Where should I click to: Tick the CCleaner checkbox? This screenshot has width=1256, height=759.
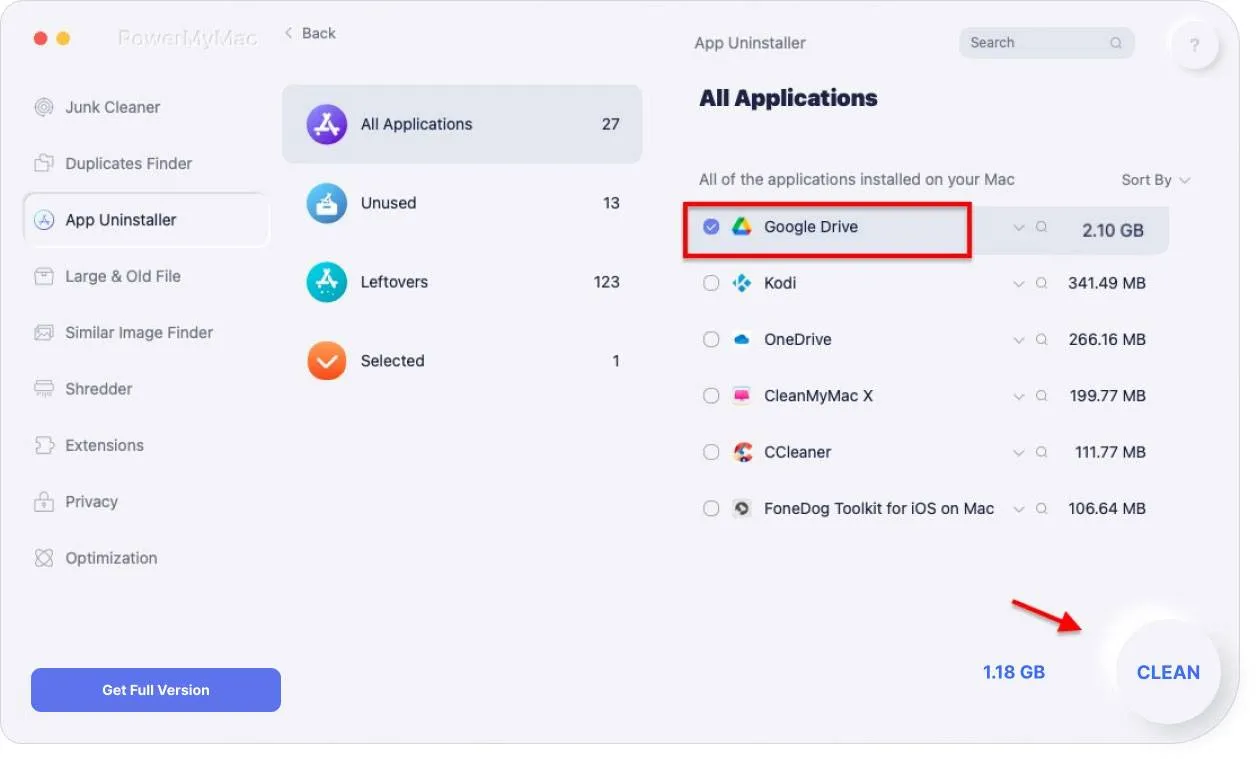711,452
